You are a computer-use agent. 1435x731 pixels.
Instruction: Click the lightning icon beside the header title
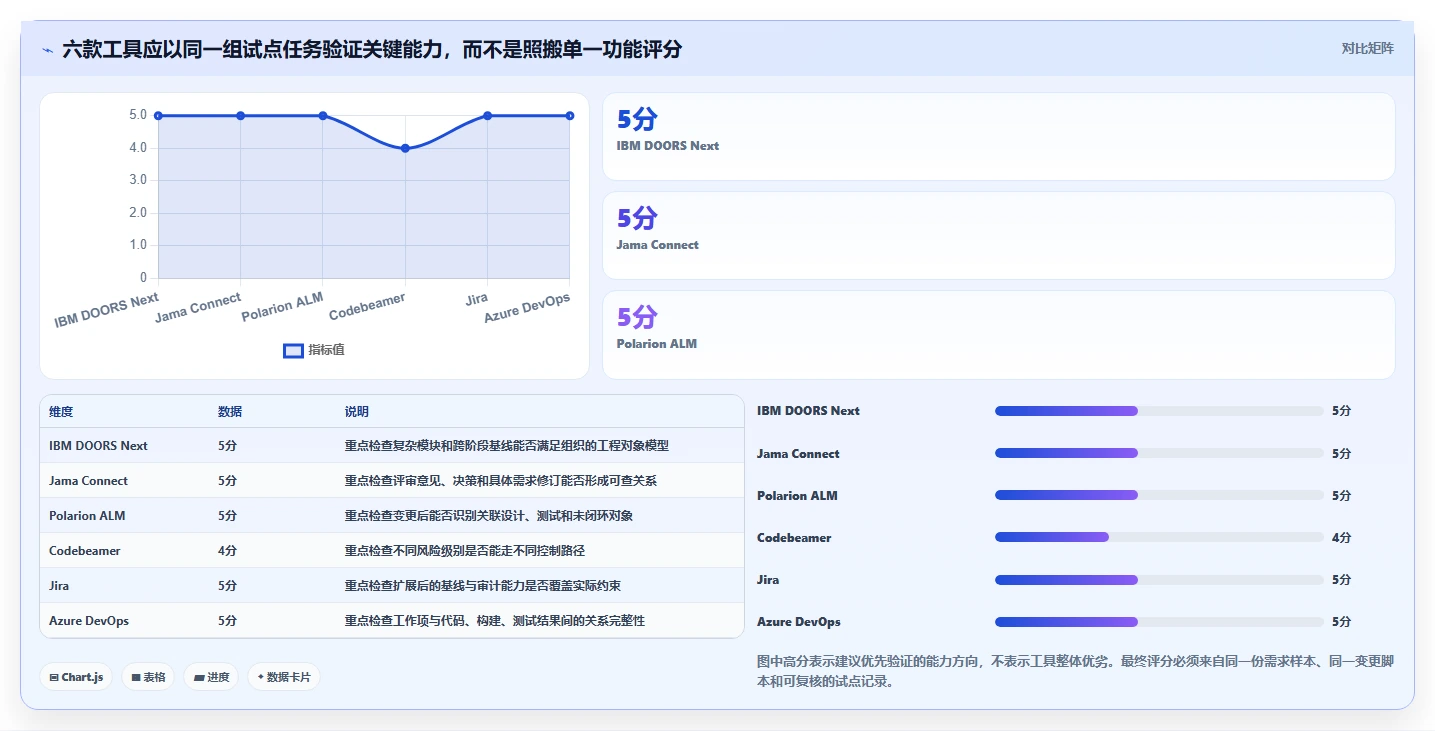click(47, 49)
